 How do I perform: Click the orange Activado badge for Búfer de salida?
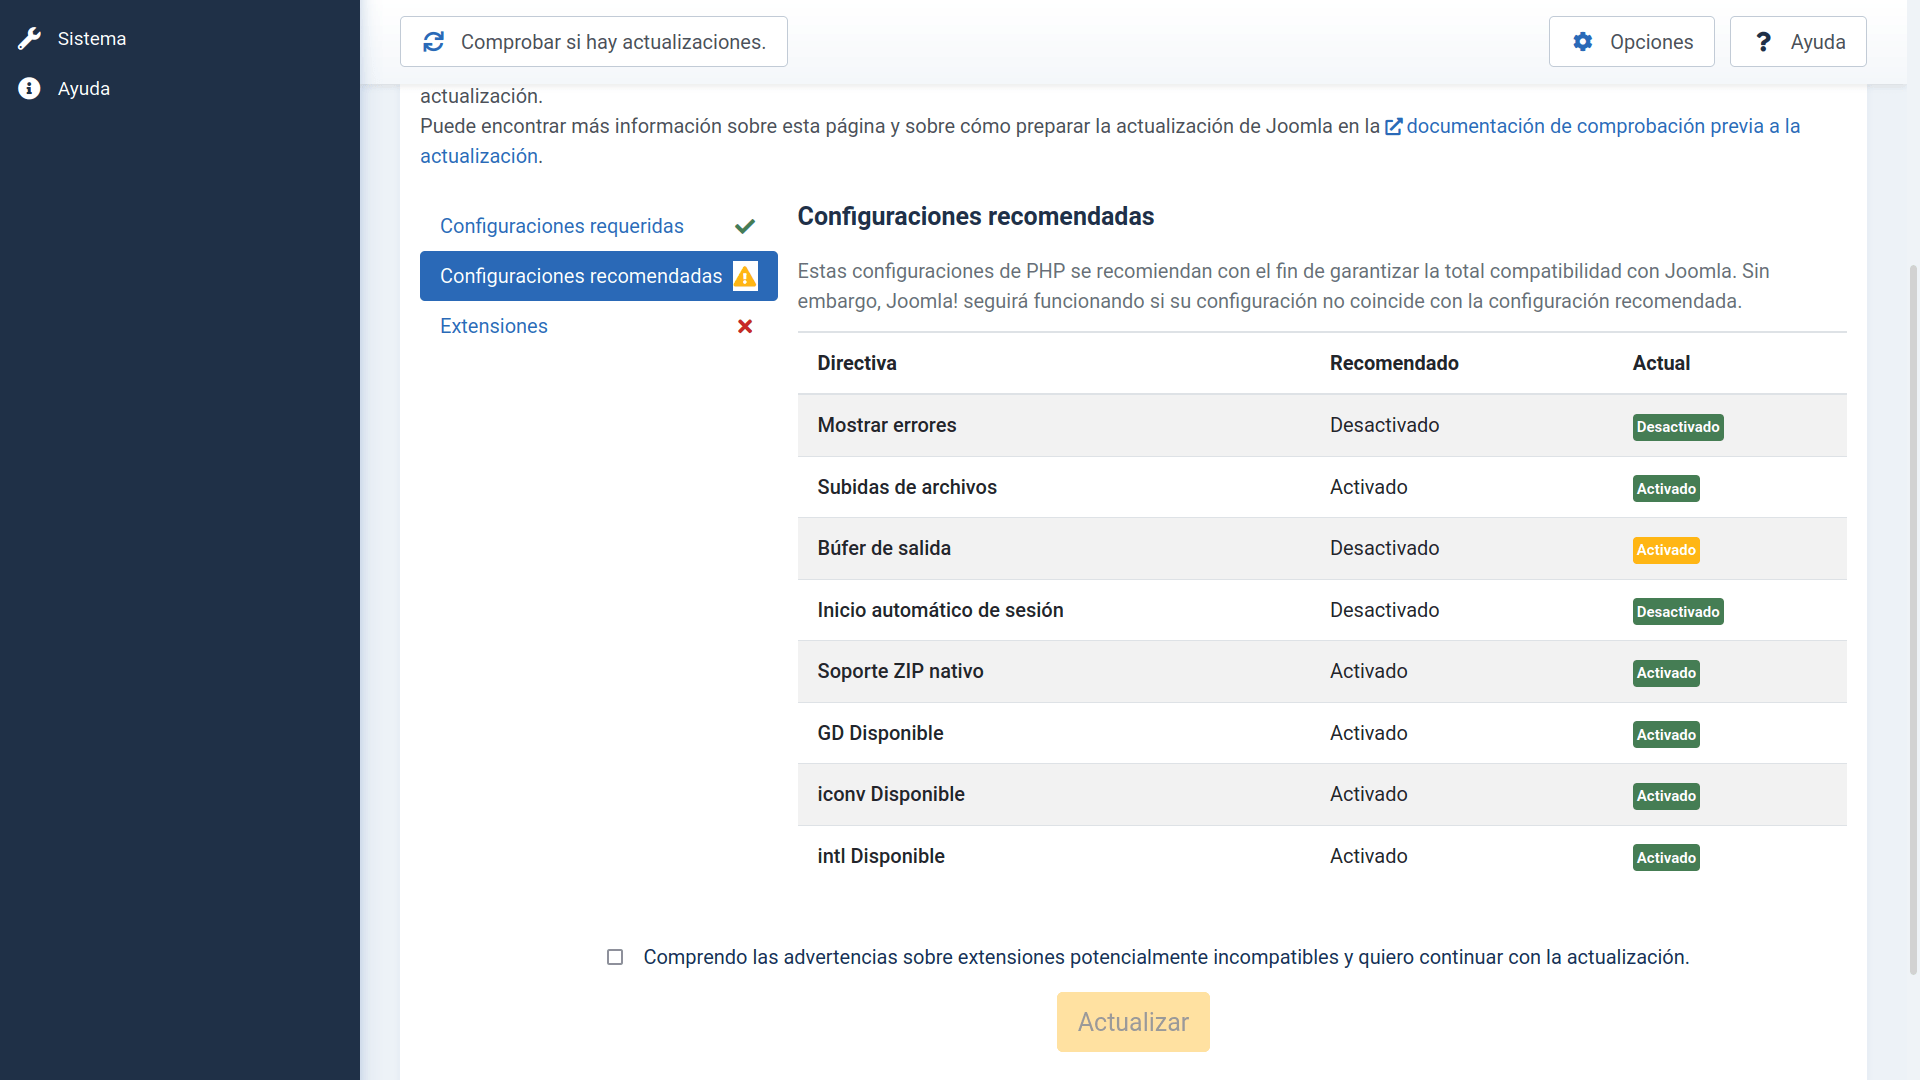1666,550
